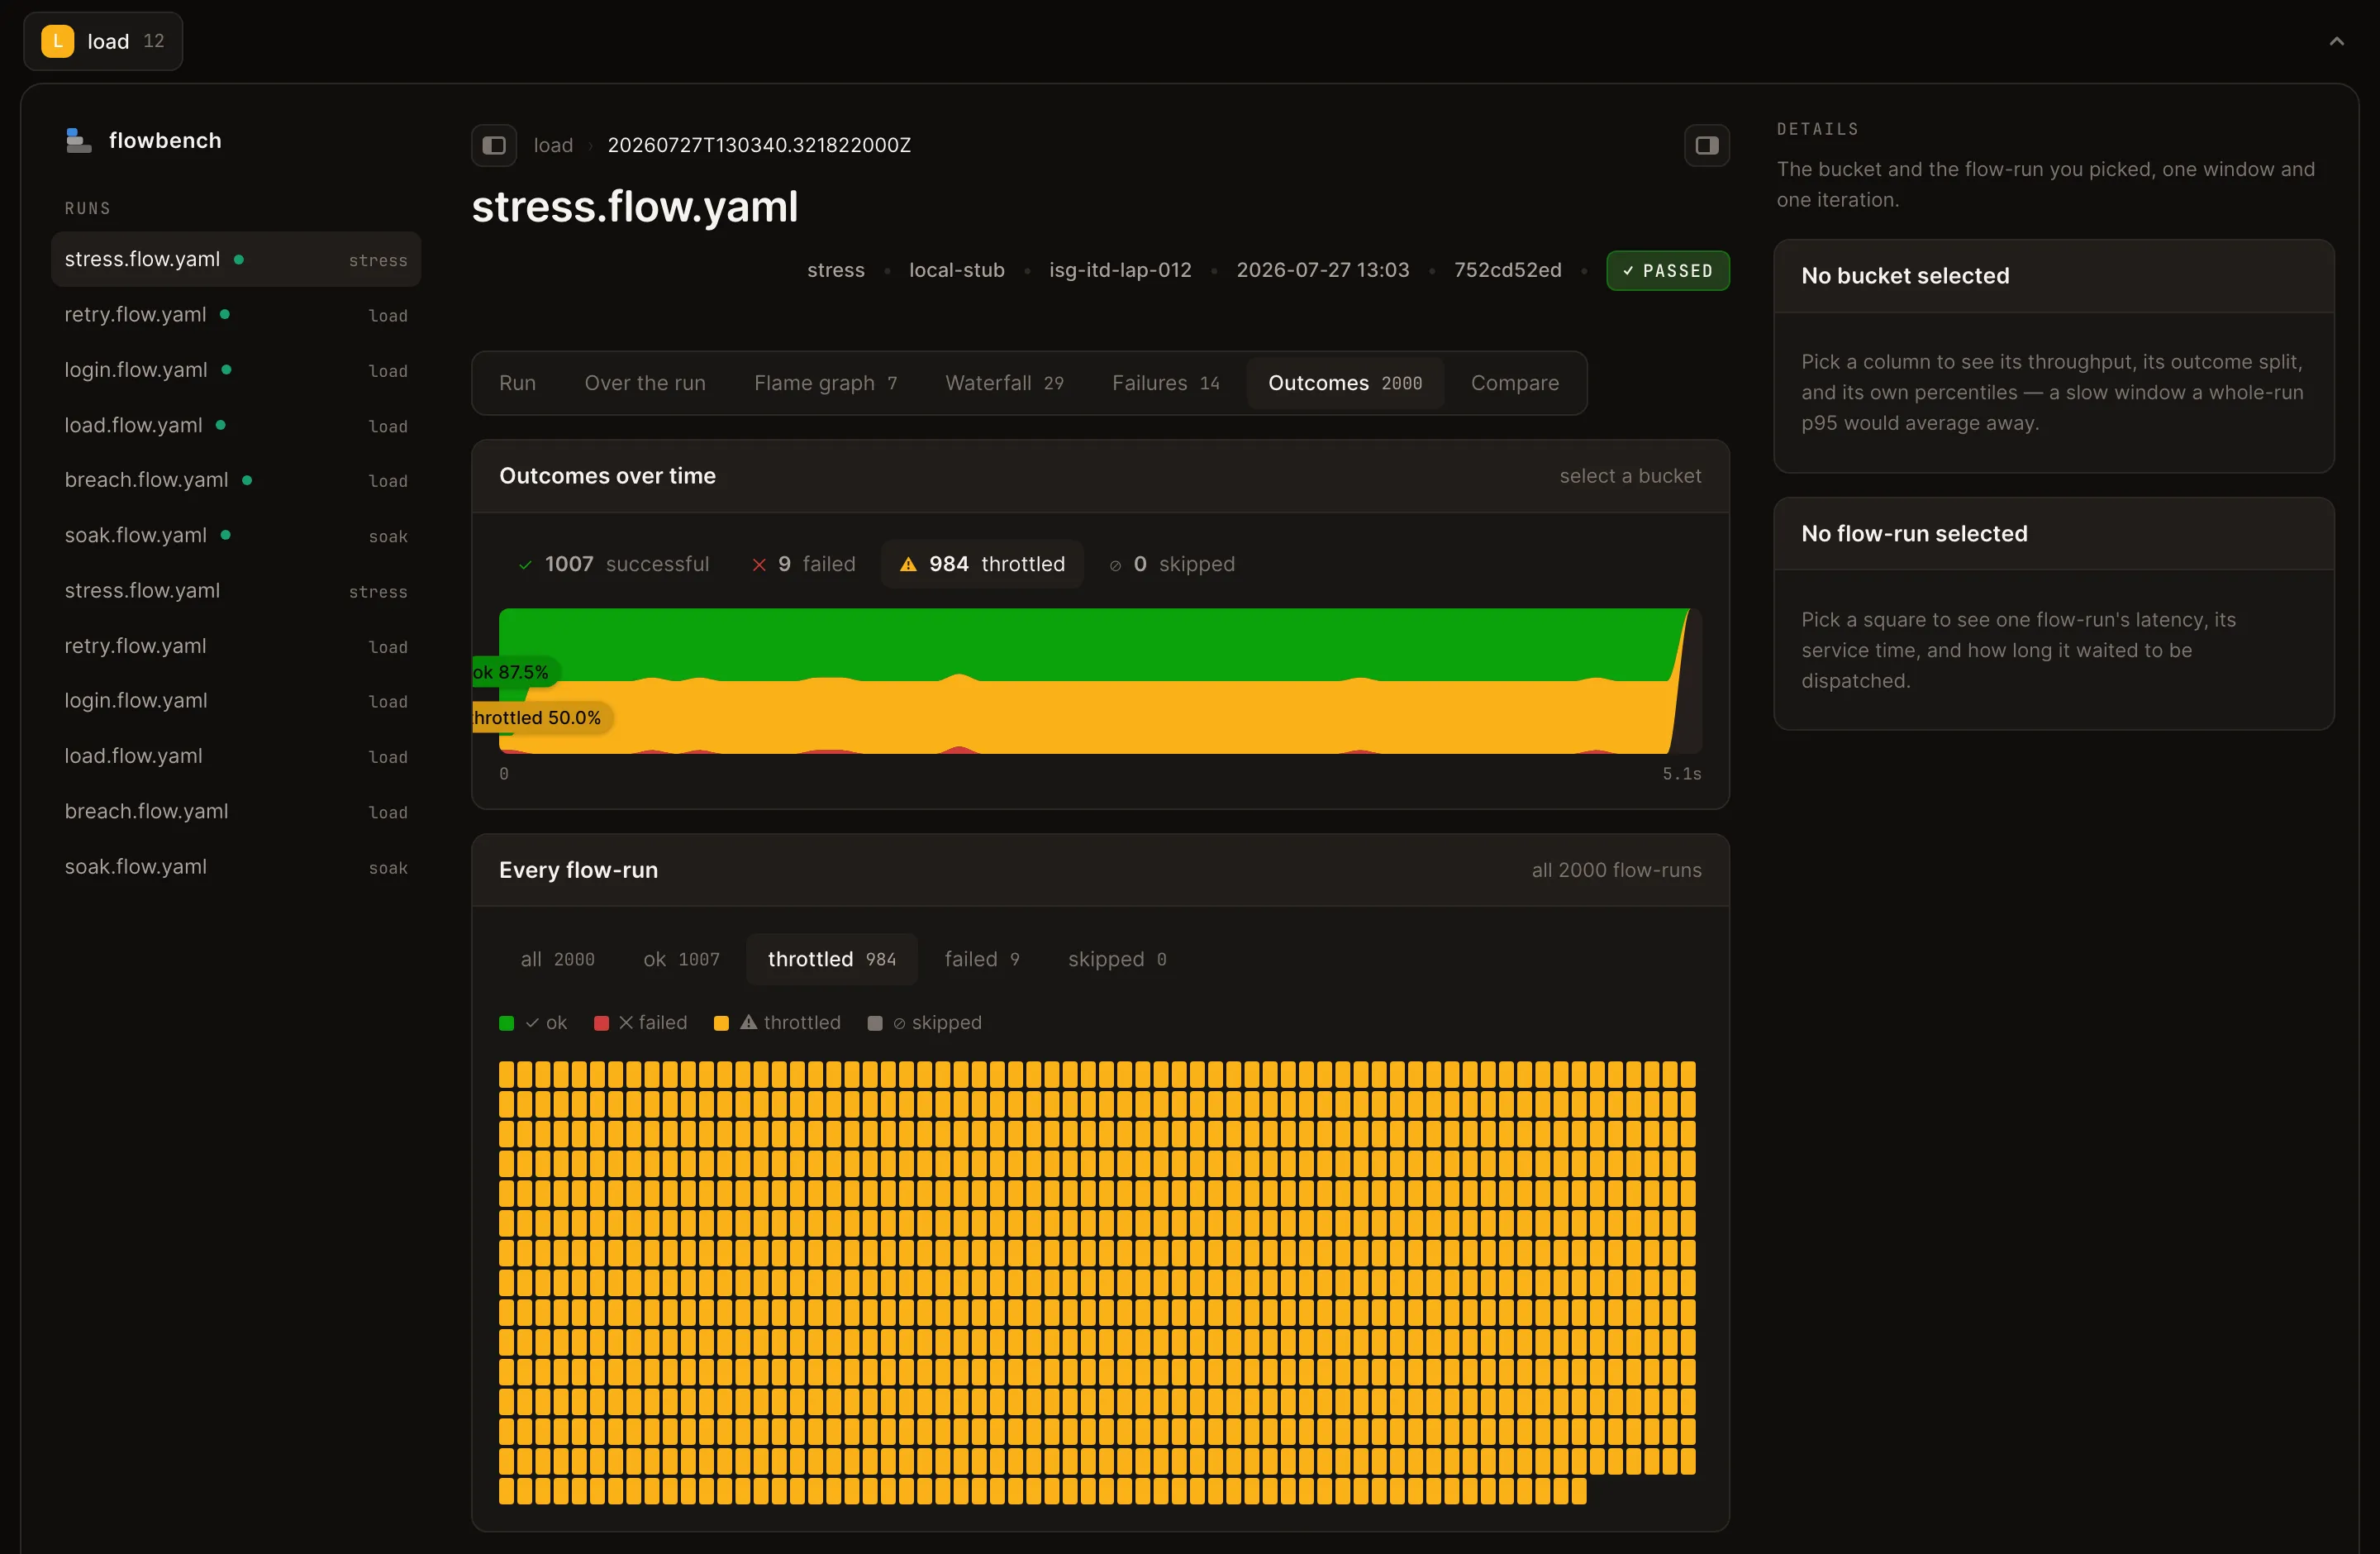The height and width of the screenshot is (1554, 2380).
Task: Click the 'select a bucket' hint text
Action: [1630, 476]
